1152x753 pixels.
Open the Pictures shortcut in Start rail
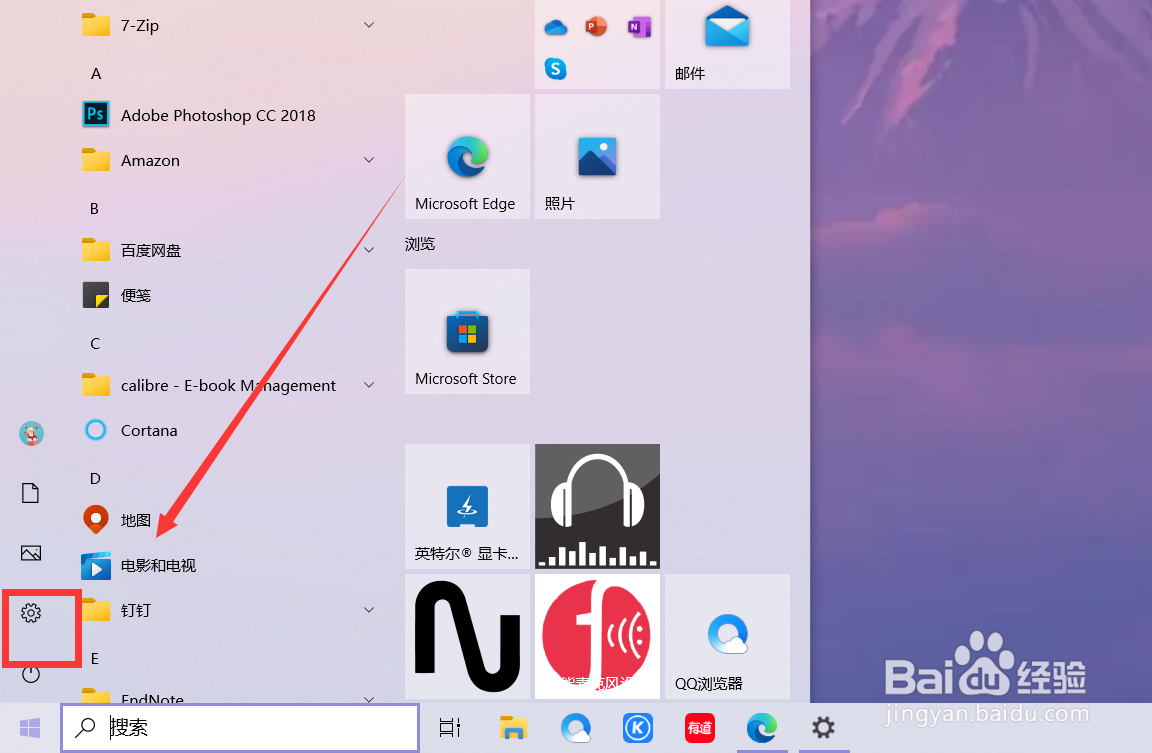[x=31, y=552]
